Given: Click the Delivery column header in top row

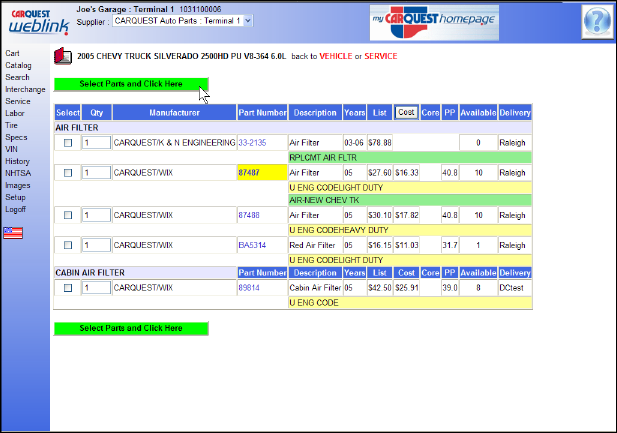Looking at the screenshot, I should (x=515, y=113).
